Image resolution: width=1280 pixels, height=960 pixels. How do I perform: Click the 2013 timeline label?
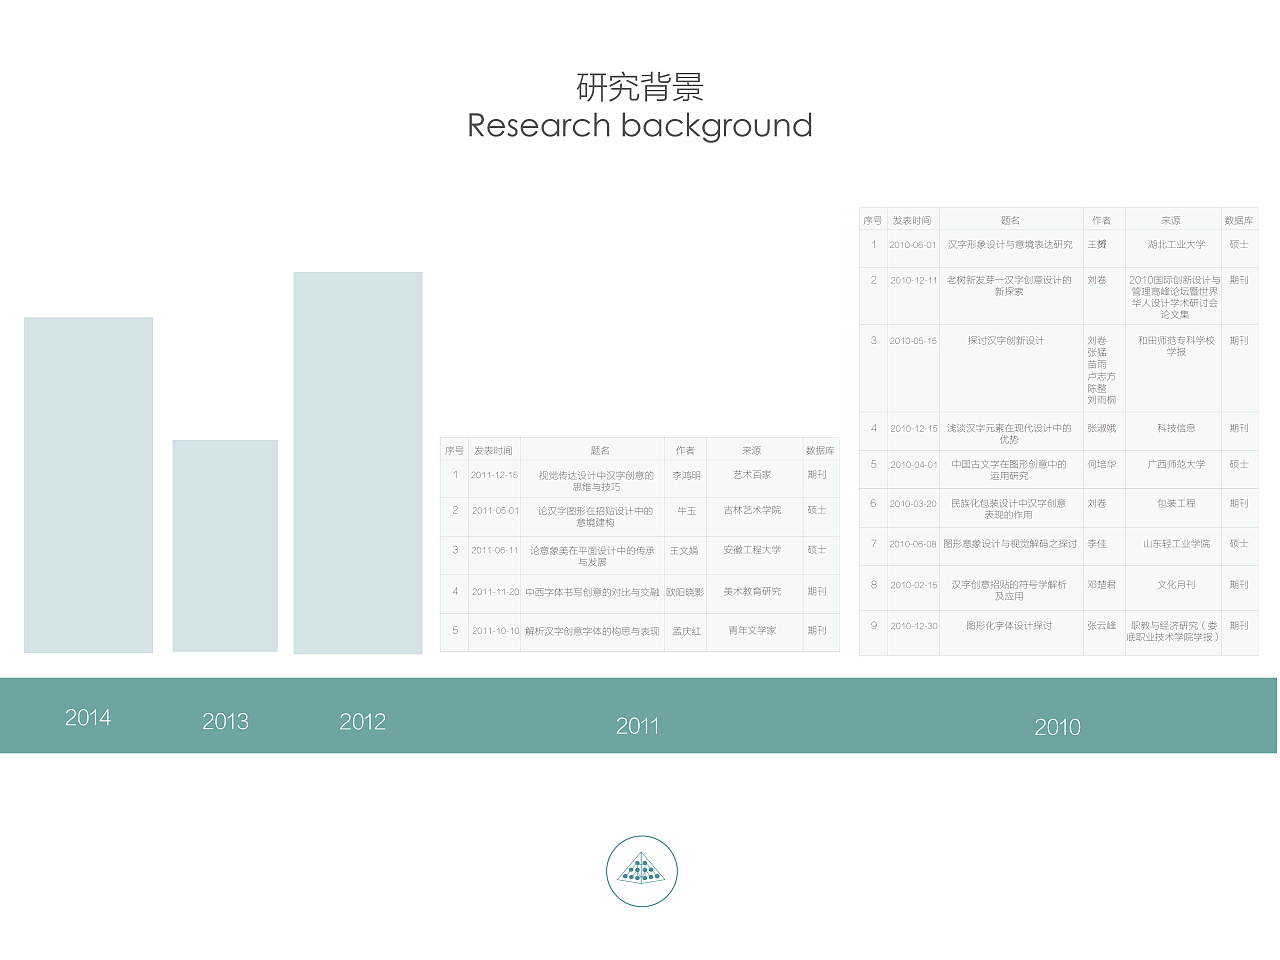tap(225, 721)
